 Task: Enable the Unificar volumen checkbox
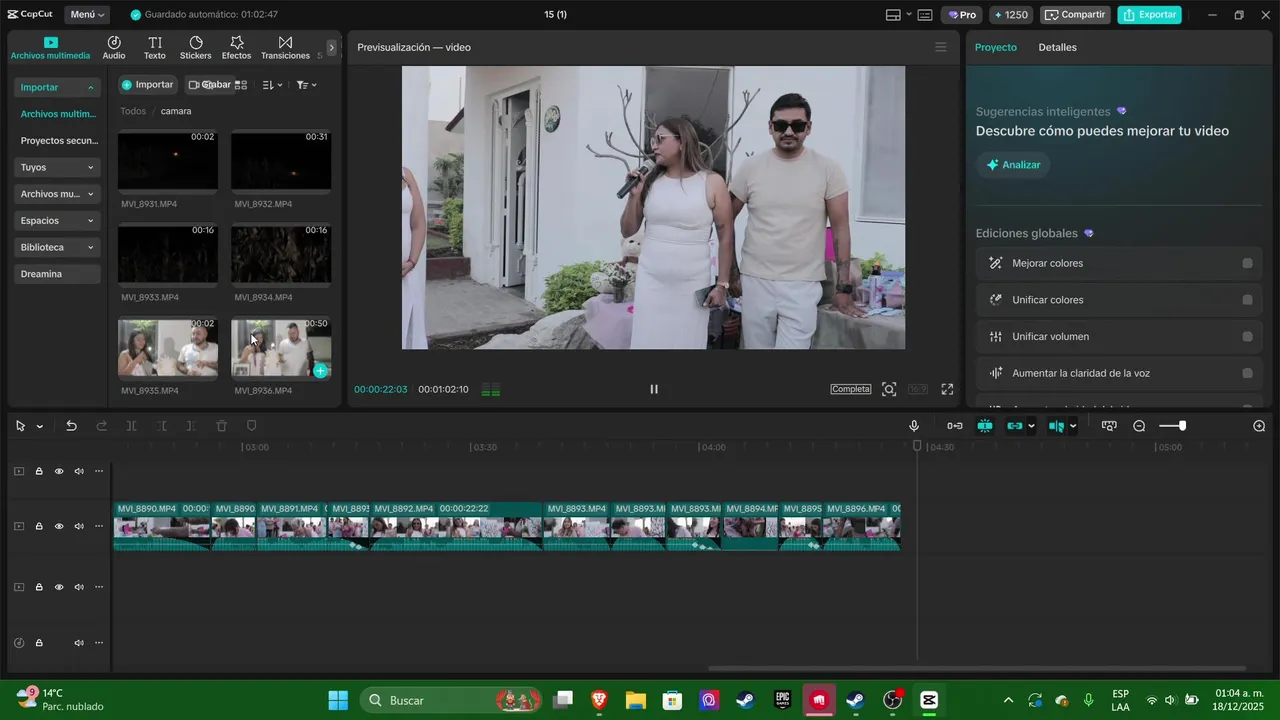(1247, 337)
